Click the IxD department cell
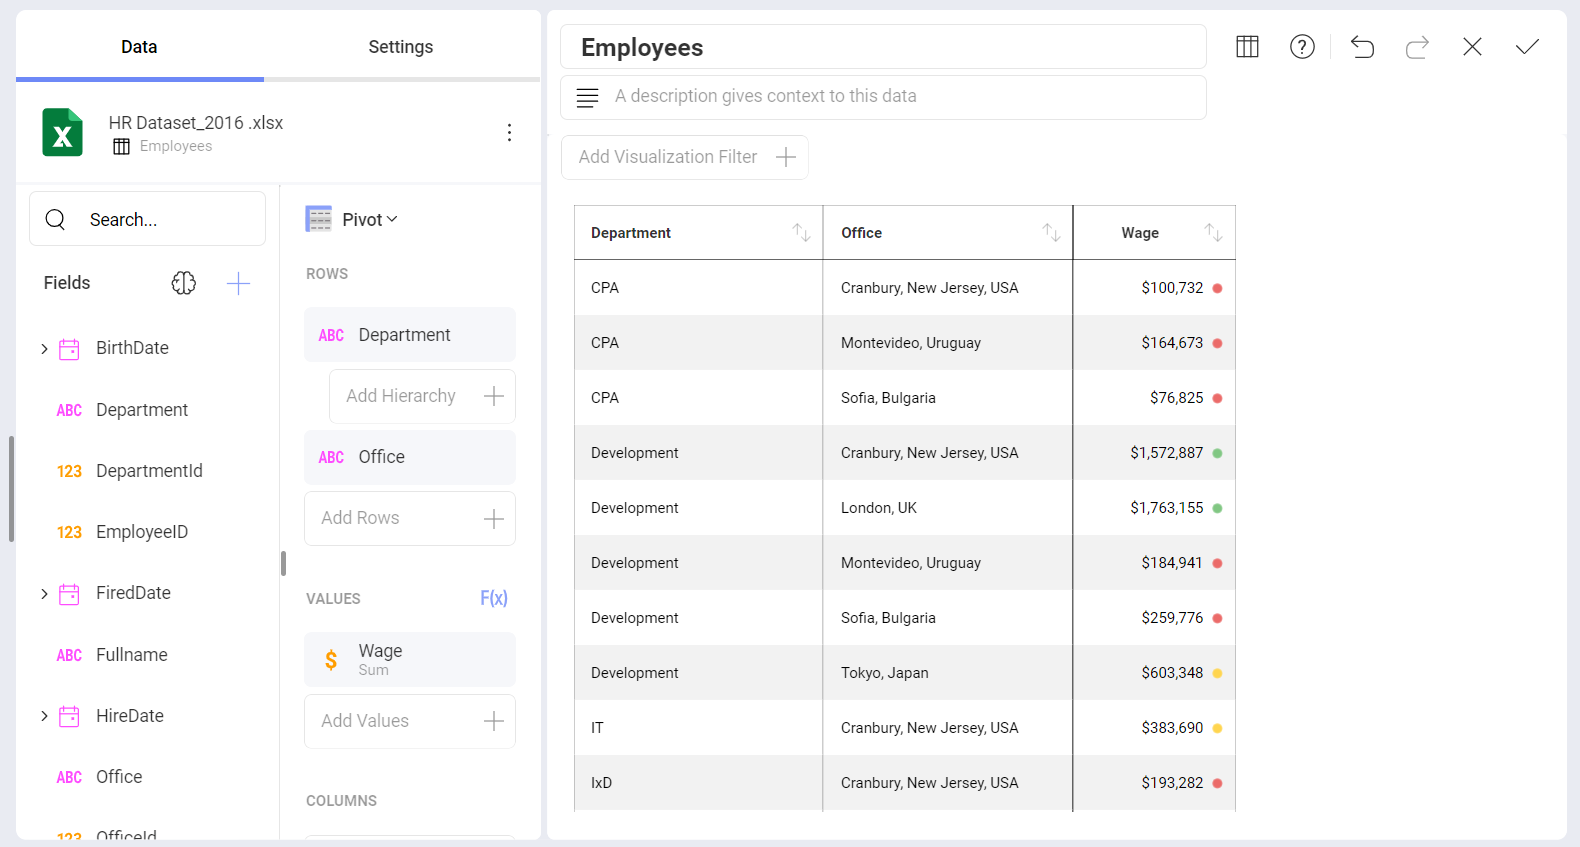This screenshot has height=847, width=1580. click(698, 783)
